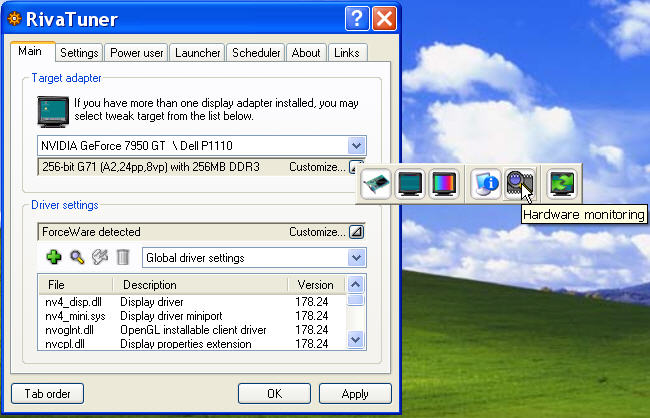This screenshot has width=650, height=418.
Task: Click the teal monitor icon in popup toolbar
Action: click(410, 183)
